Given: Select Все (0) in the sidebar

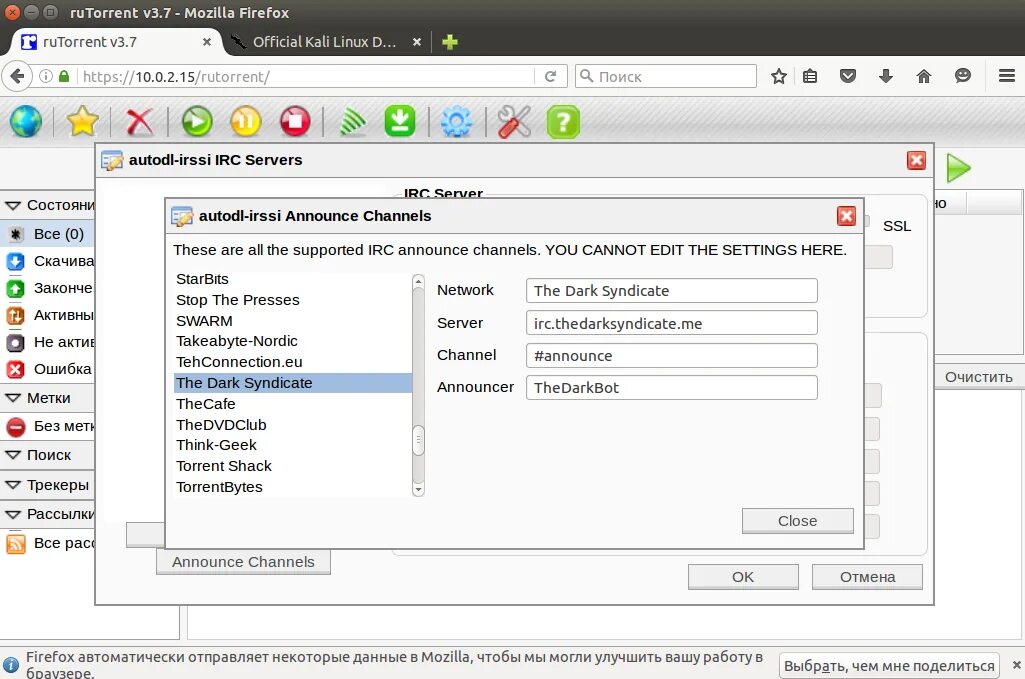Looking at the screenshot, I should [47, 234].
